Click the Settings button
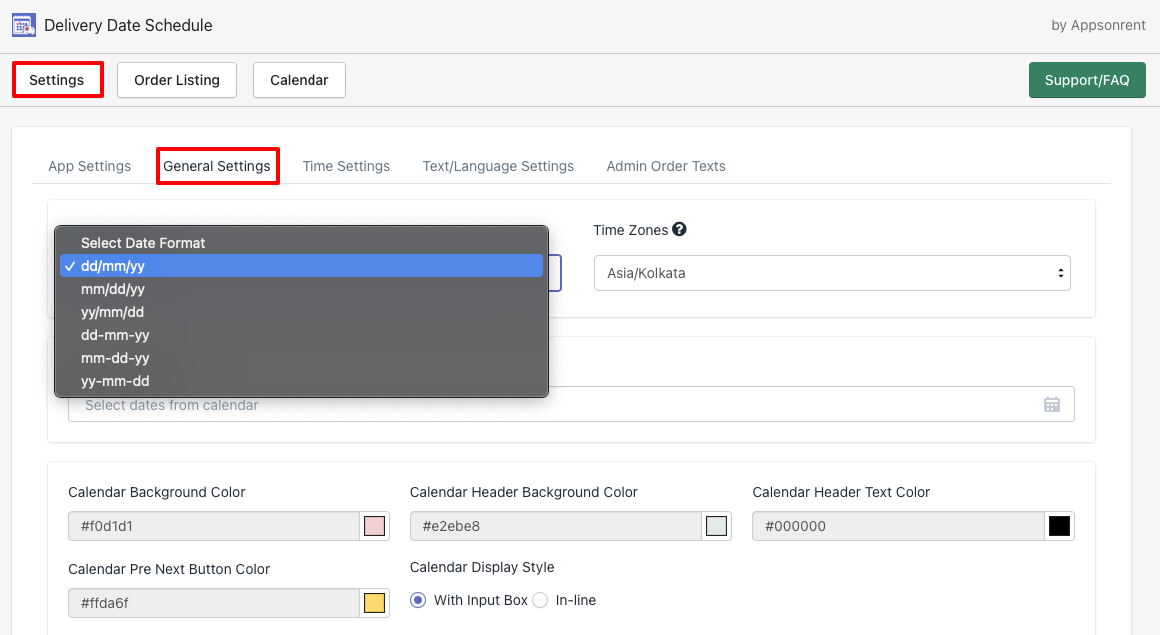 57,80
